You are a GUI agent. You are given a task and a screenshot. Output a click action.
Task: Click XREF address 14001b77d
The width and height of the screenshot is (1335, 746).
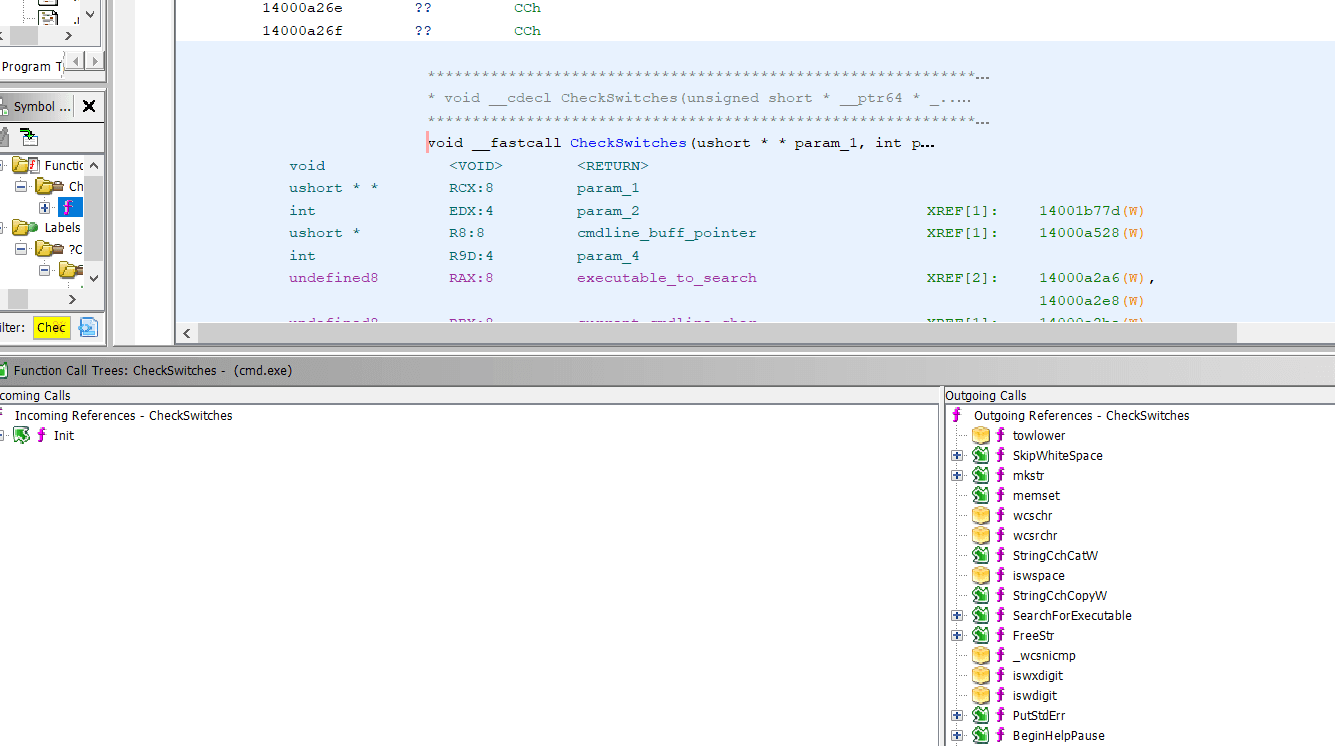pos(1080,211)
